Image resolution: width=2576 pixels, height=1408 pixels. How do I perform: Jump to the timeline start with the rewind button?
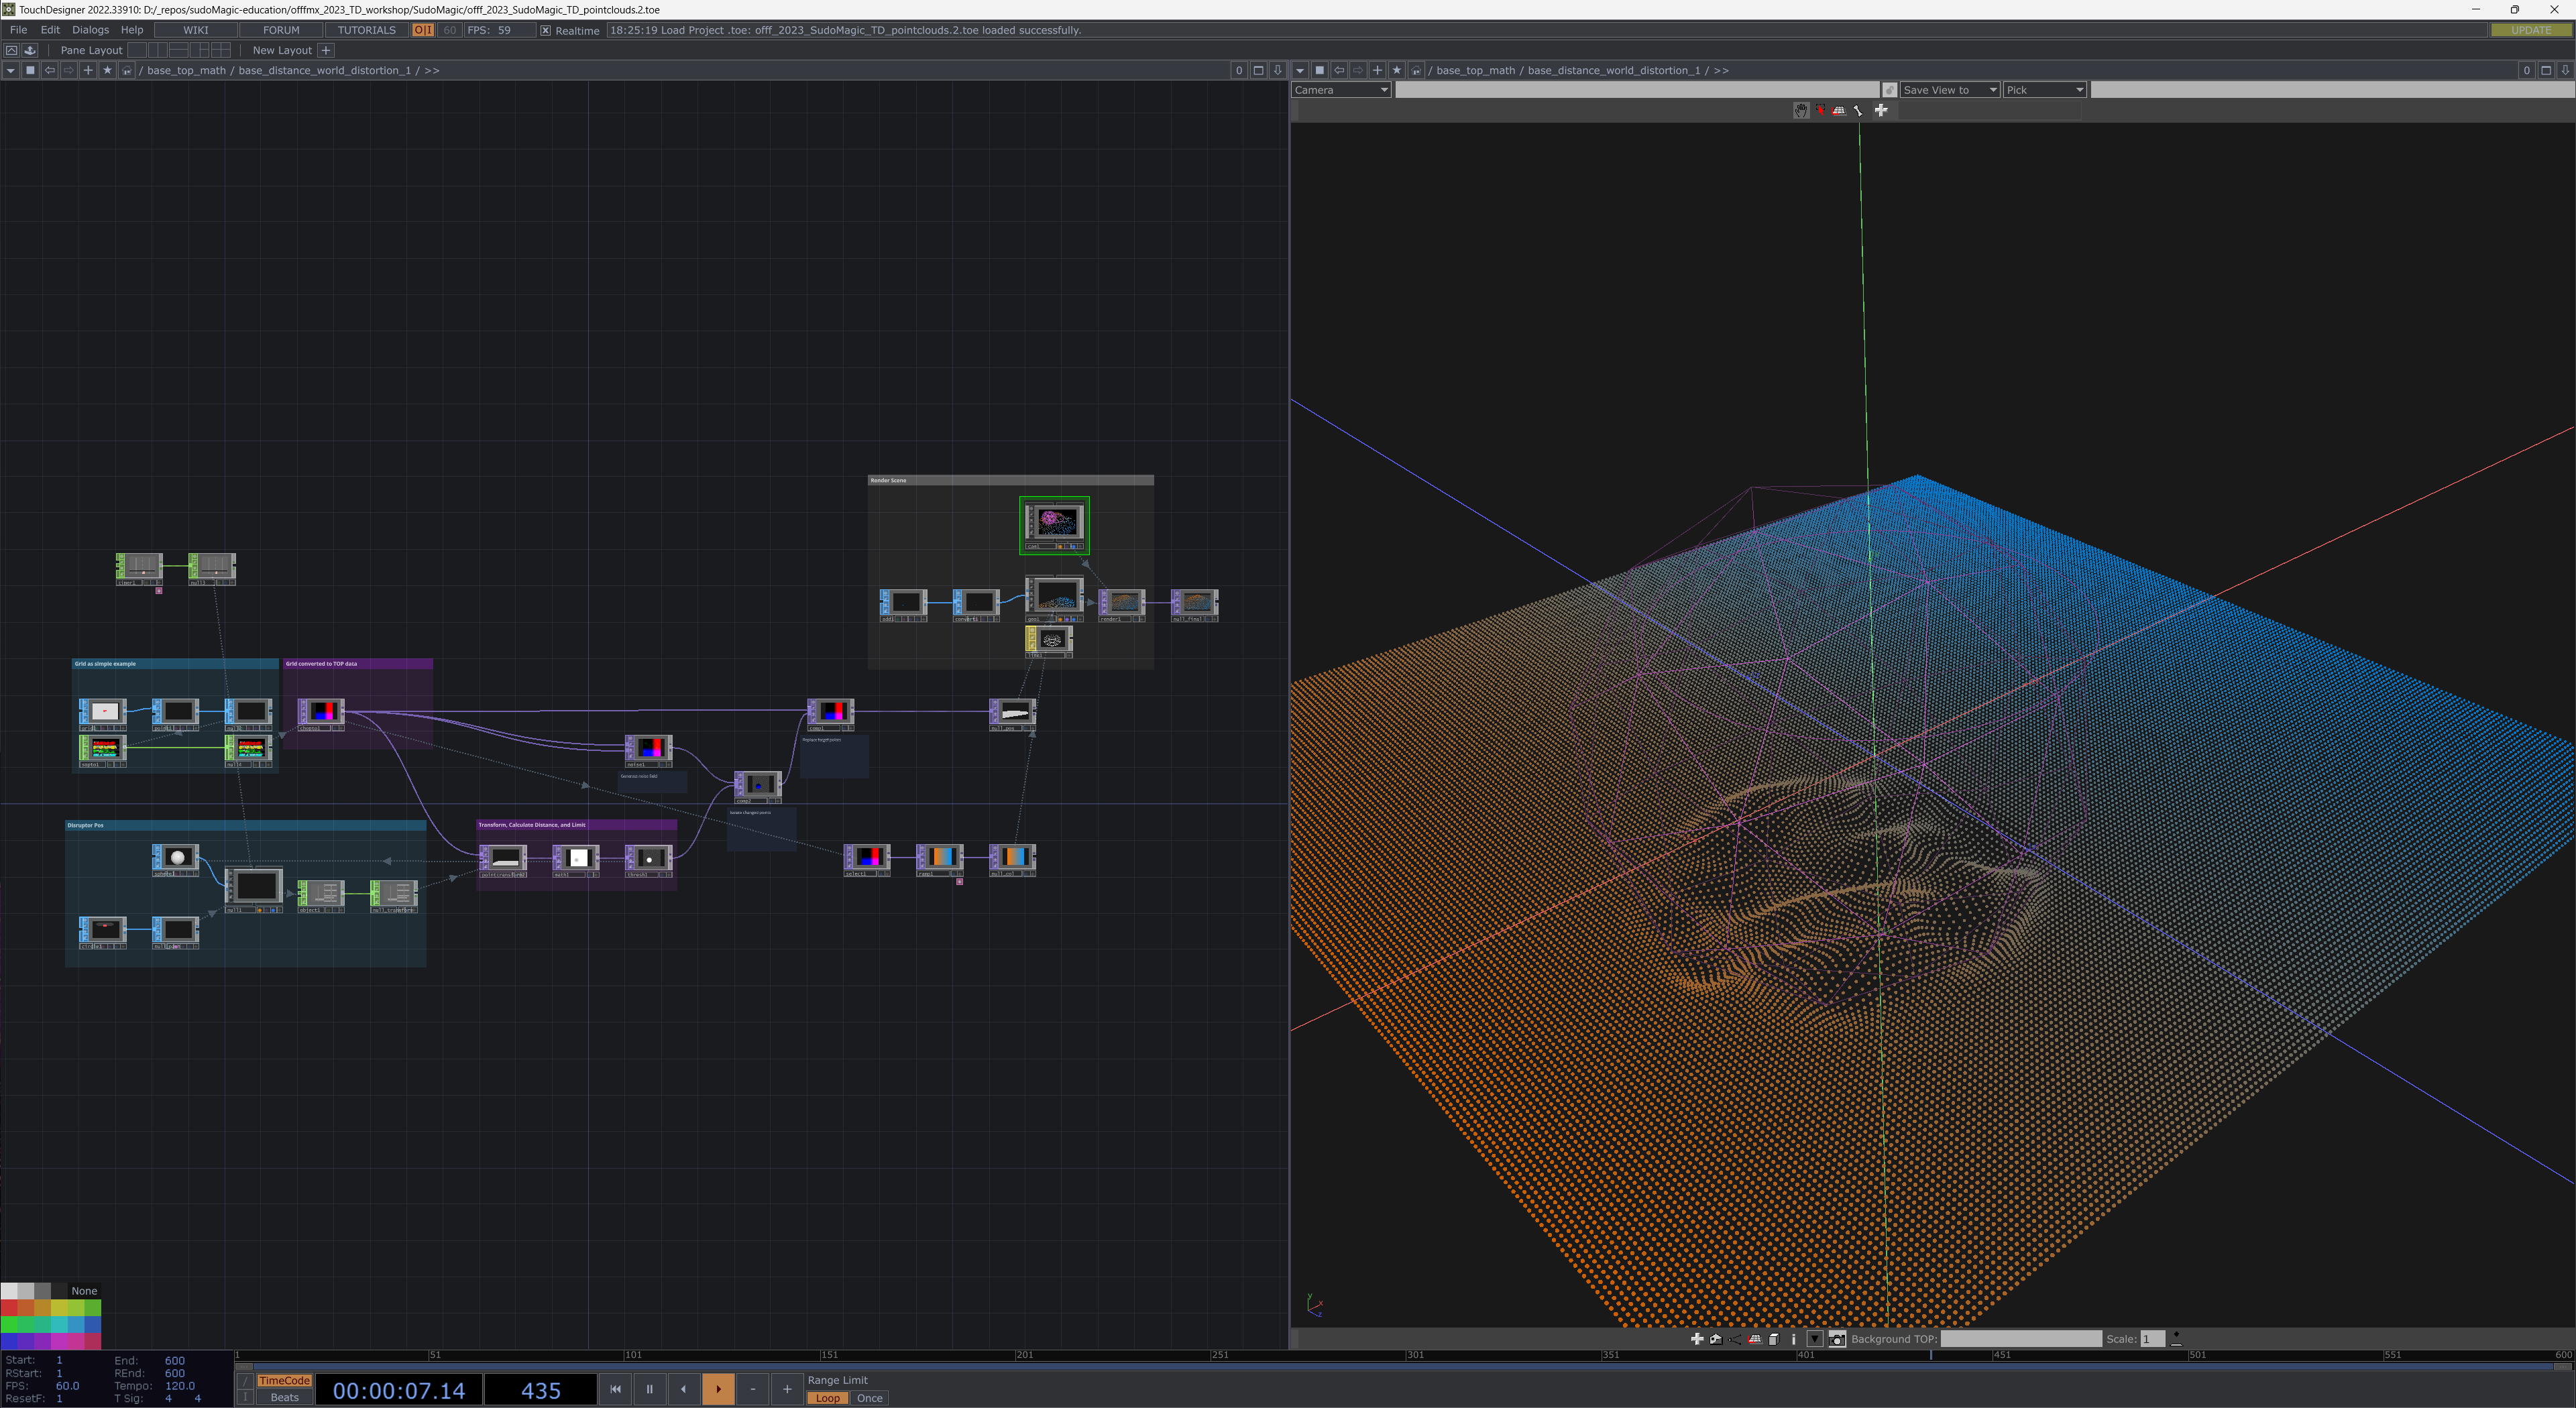(x=615, y=1389)
